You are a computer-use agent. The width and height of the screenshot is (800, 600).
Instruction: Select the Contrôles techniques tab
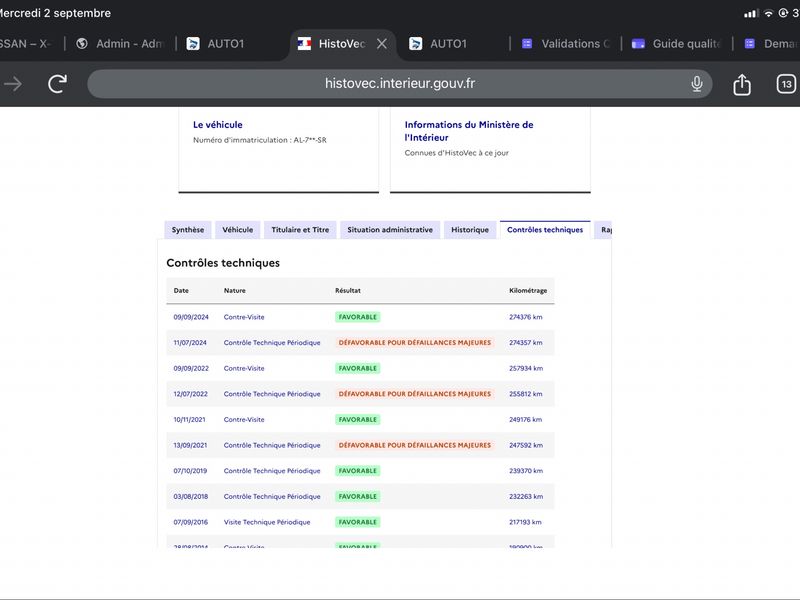pyautogui.click(x=545, y=230)
